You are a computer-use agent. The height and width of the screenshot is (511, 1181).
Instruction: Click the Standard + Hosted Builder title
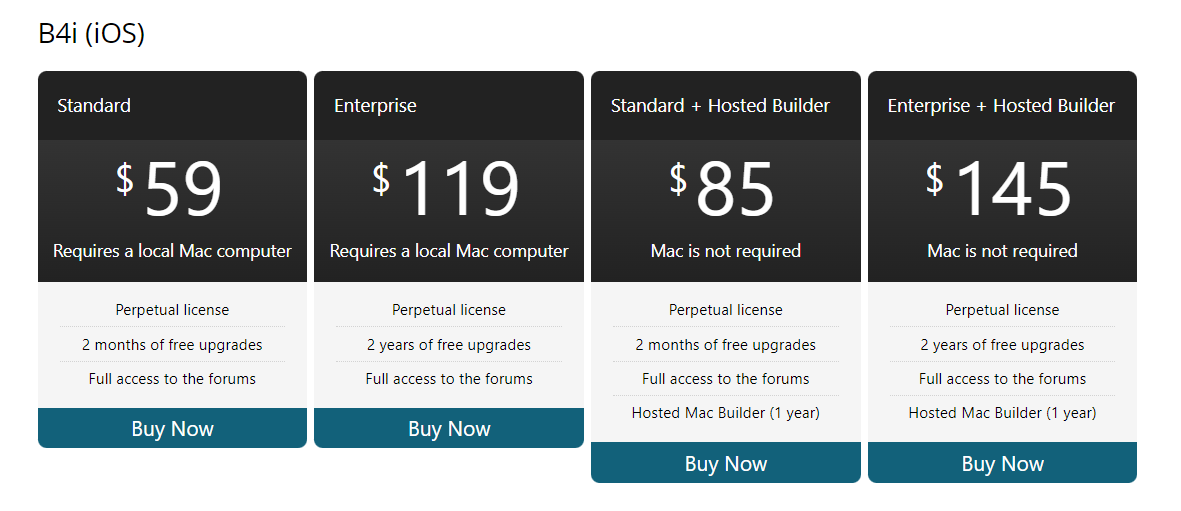pyautogui.click(x=720, y=105)
